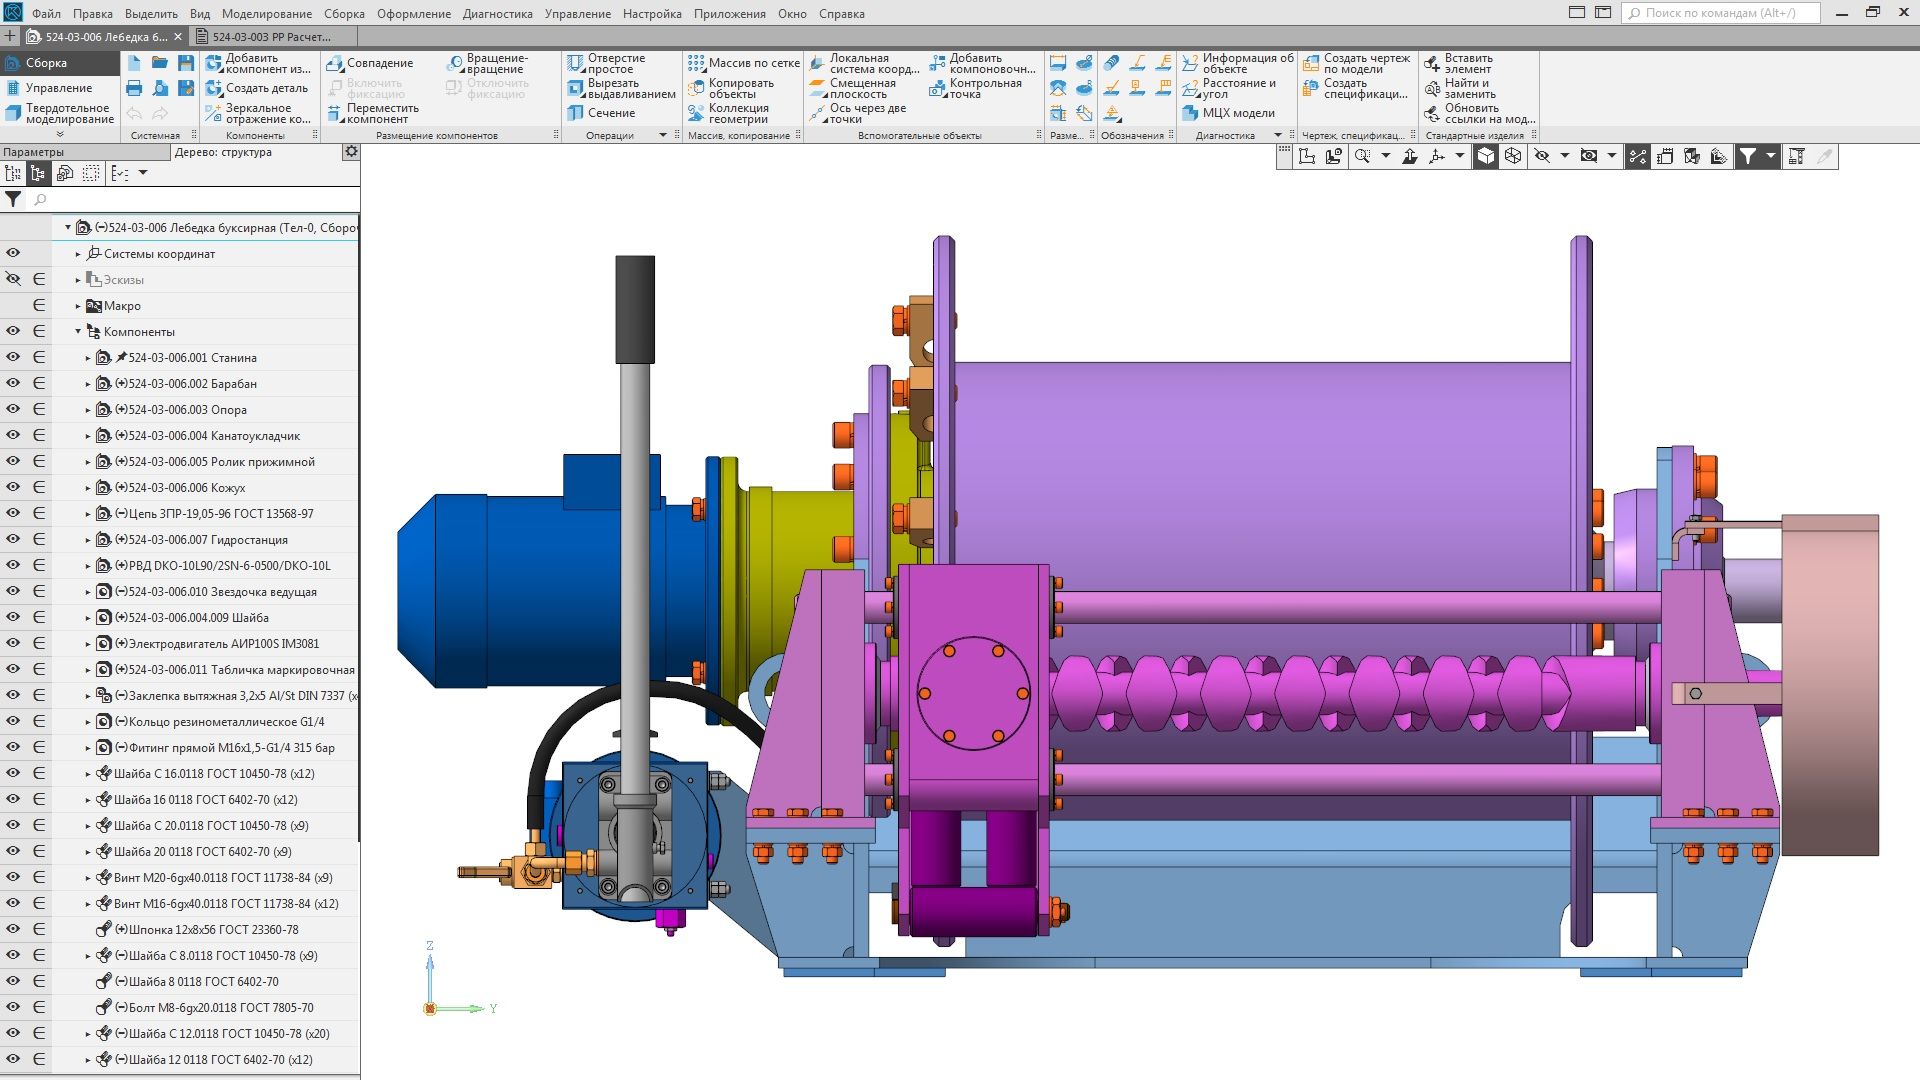Click the Совпадение mate tool
Image resolution: width=1920 pixels, height=1080 pixels.
point(370,63)
